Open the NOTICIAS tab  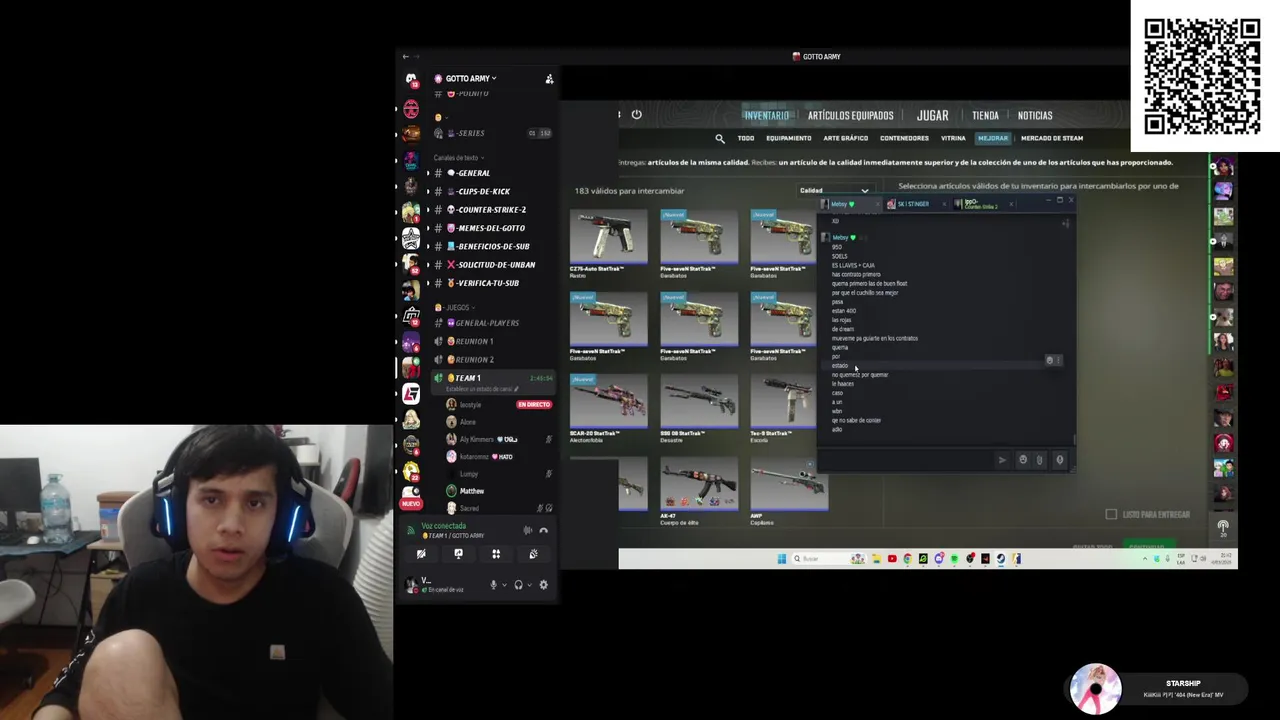(x=1035, y=115)
